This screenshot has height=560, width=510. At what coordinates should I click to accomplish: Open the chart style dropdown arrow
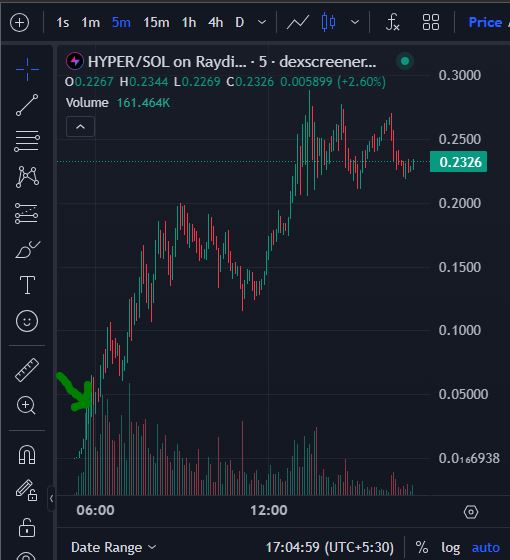pyautogui.click(x=355, y=22)
